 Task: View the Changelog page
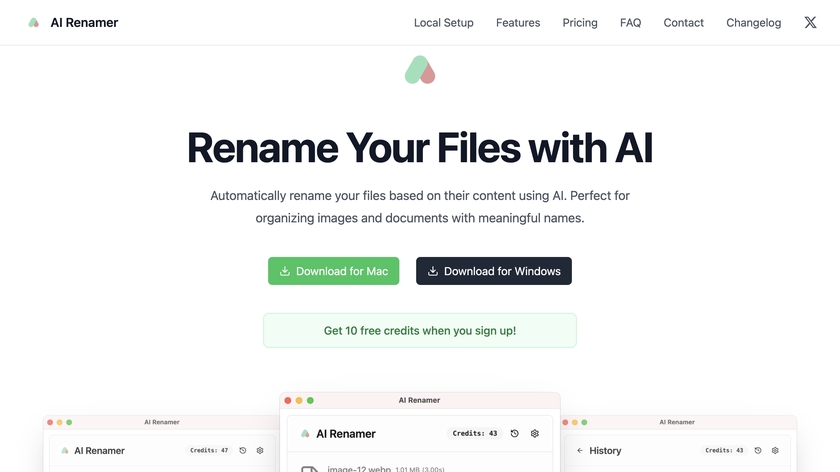pos(754,23)
